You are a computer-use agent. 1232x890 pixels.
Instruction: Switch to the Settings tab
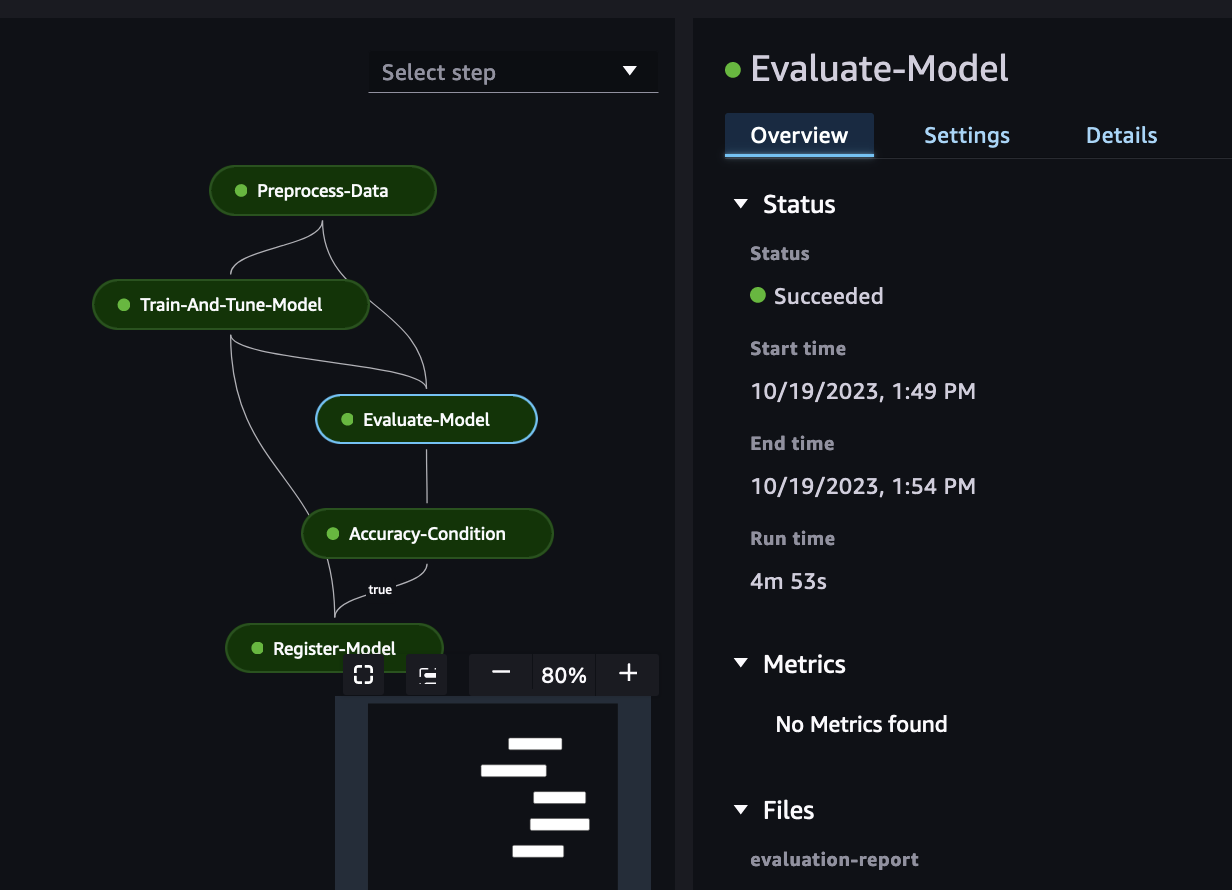(966, 136)
